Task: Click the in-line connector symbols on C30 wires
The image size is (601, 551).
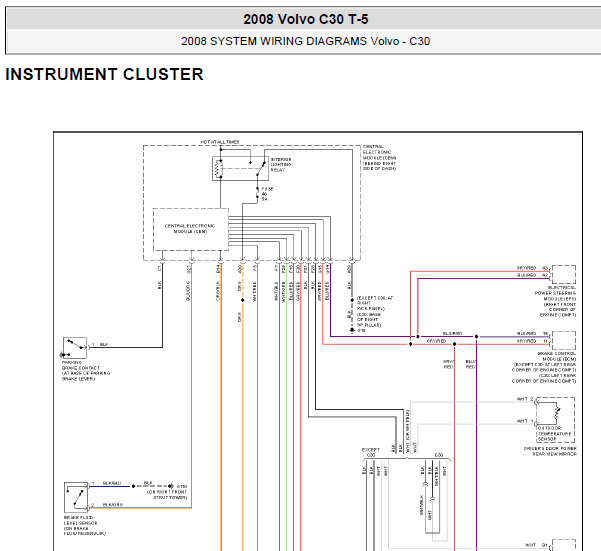Action: point(429,492)
